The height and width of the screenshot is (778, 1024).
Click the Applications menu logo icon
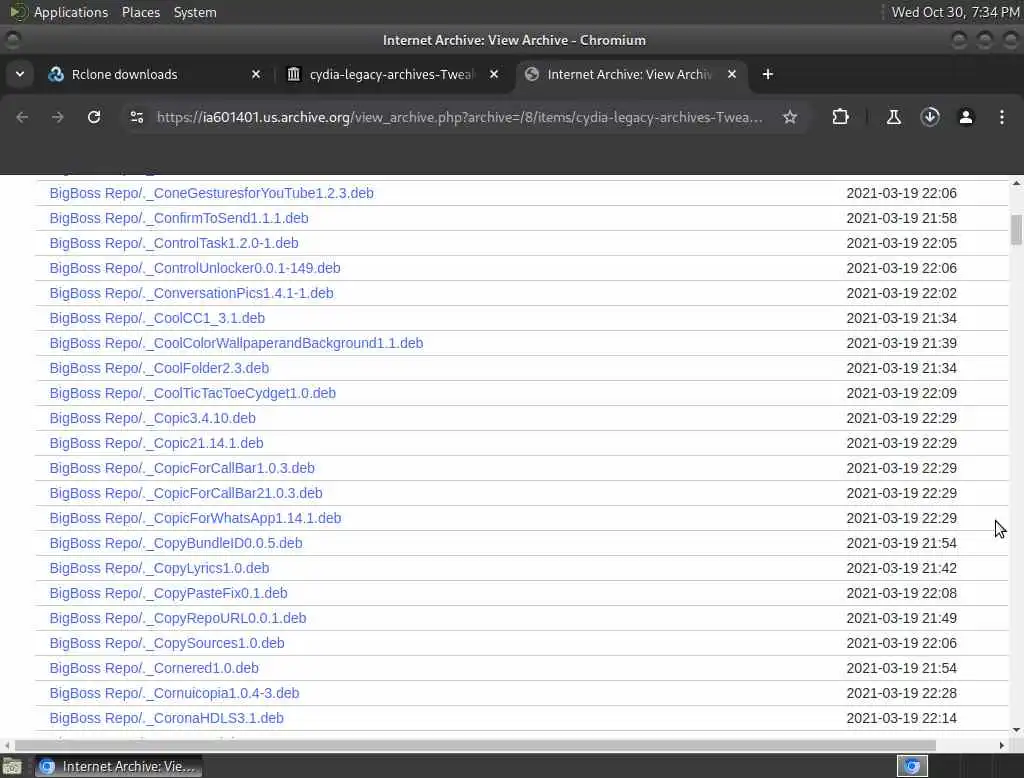[x=18, y=12]
